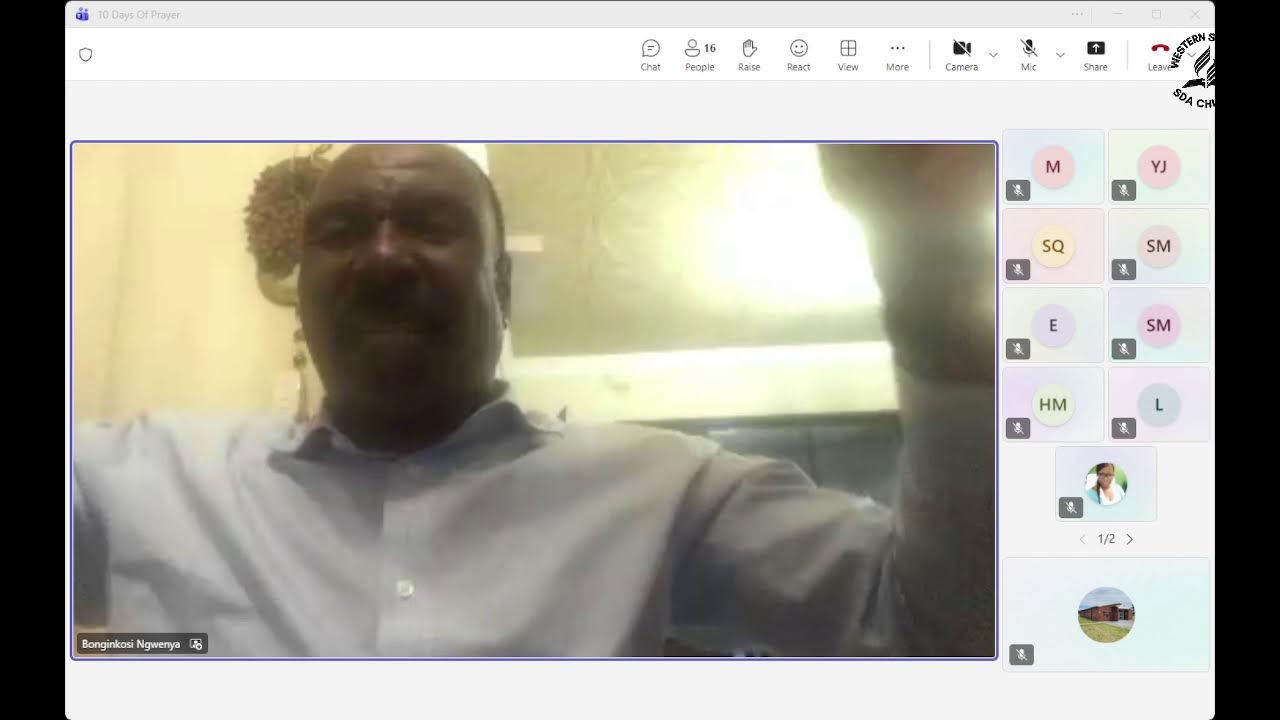Click the muted mic icon on M tile
This screenshot has width=1280, height=720.
coord(1018,190)
